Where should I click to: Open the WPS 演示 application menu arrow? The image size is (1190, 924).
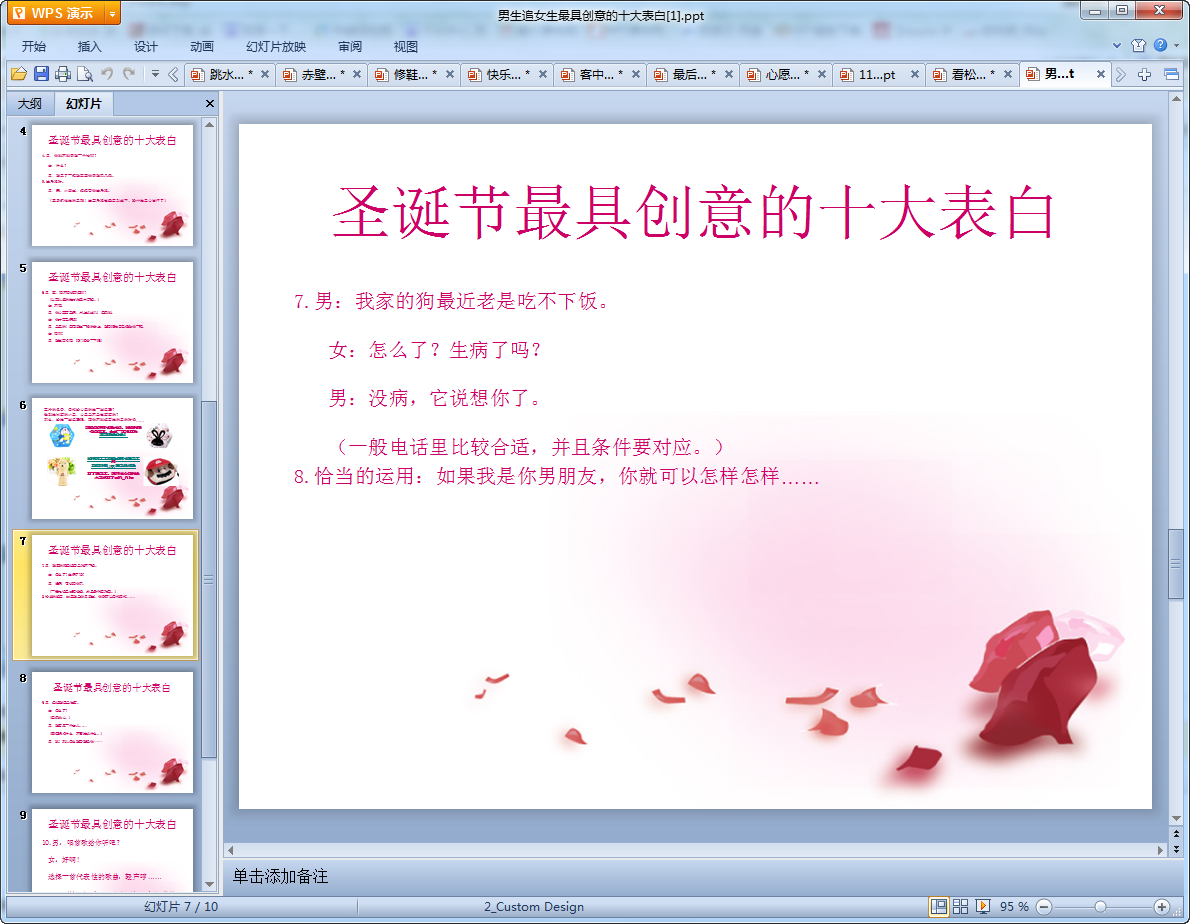pyautogui.click(x=112, y=14)
